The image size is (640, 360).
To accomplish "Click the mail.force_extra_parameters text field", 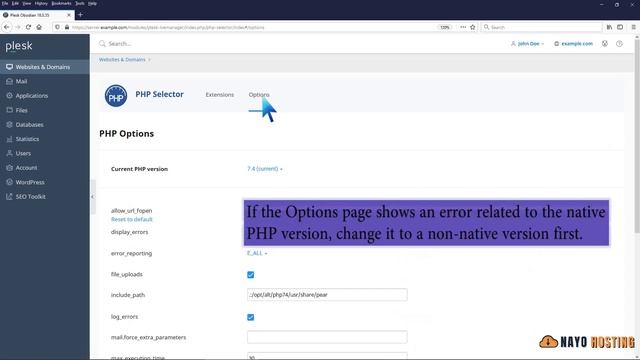I will coord(327,337).
